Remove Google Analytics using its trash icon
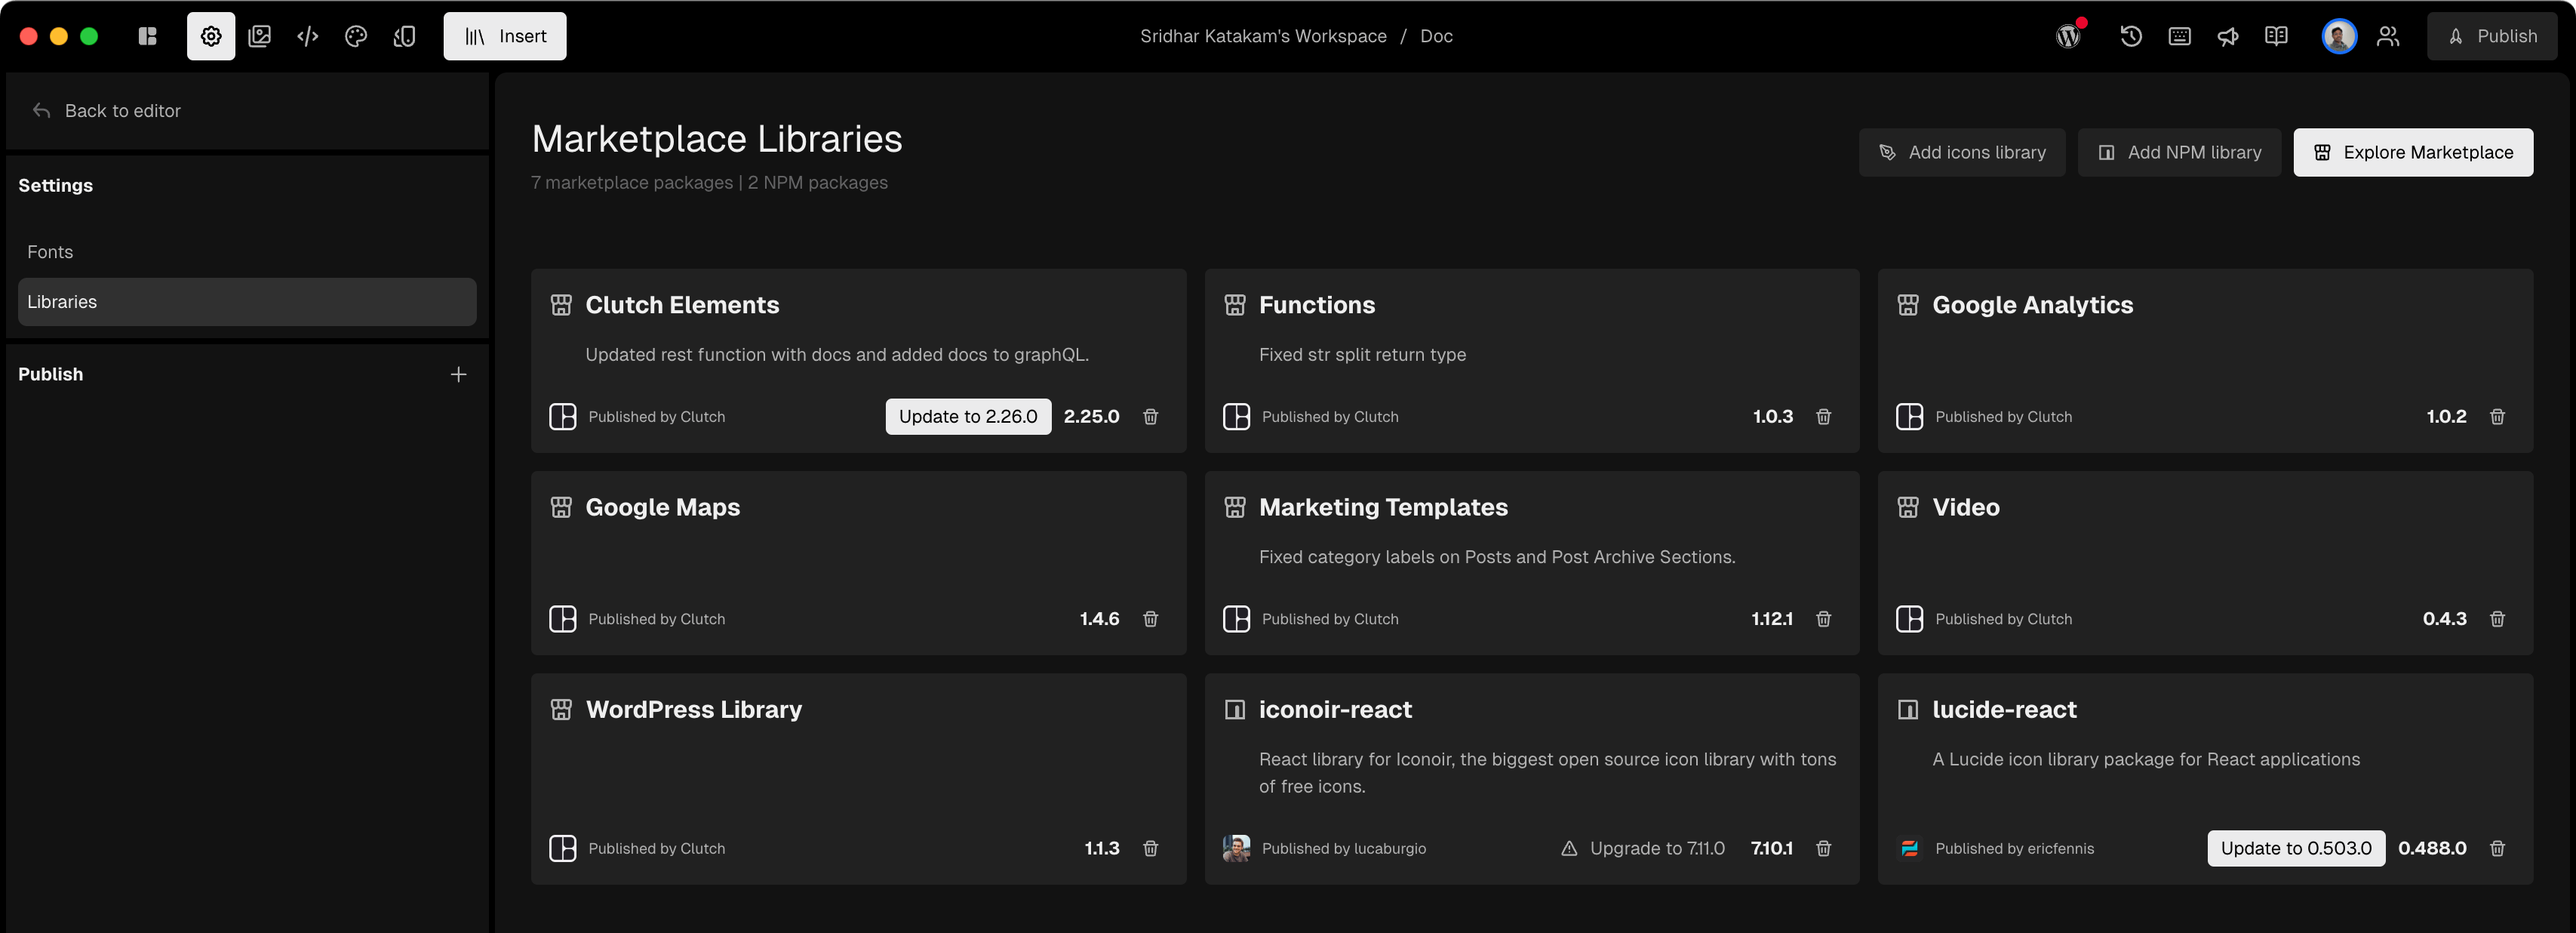 [x=2497, y=417]
